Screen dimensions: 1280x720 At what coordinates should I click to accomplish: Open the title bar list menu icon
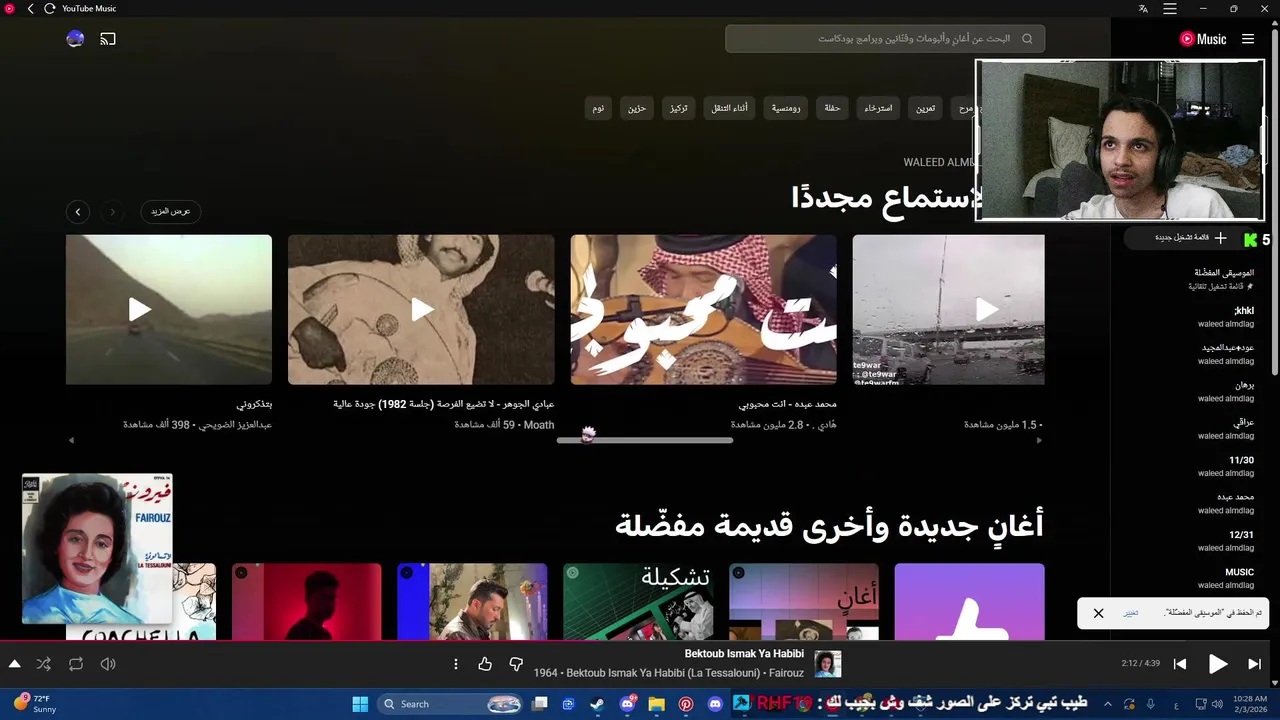click(1169, 8)
